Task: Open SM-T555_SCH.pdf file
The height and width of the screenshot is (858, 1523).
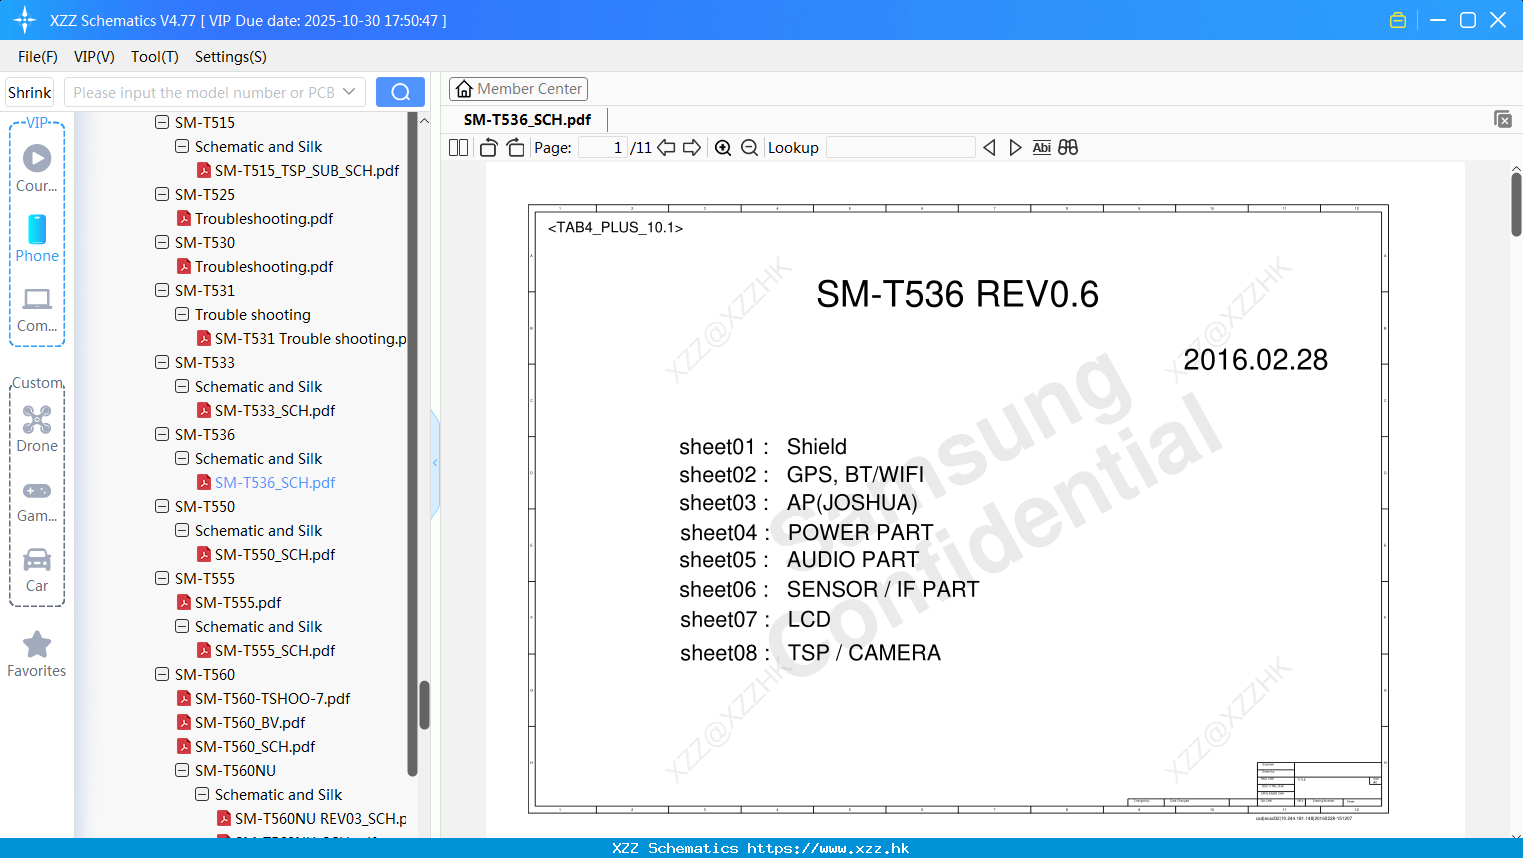Action: [265, 650]
